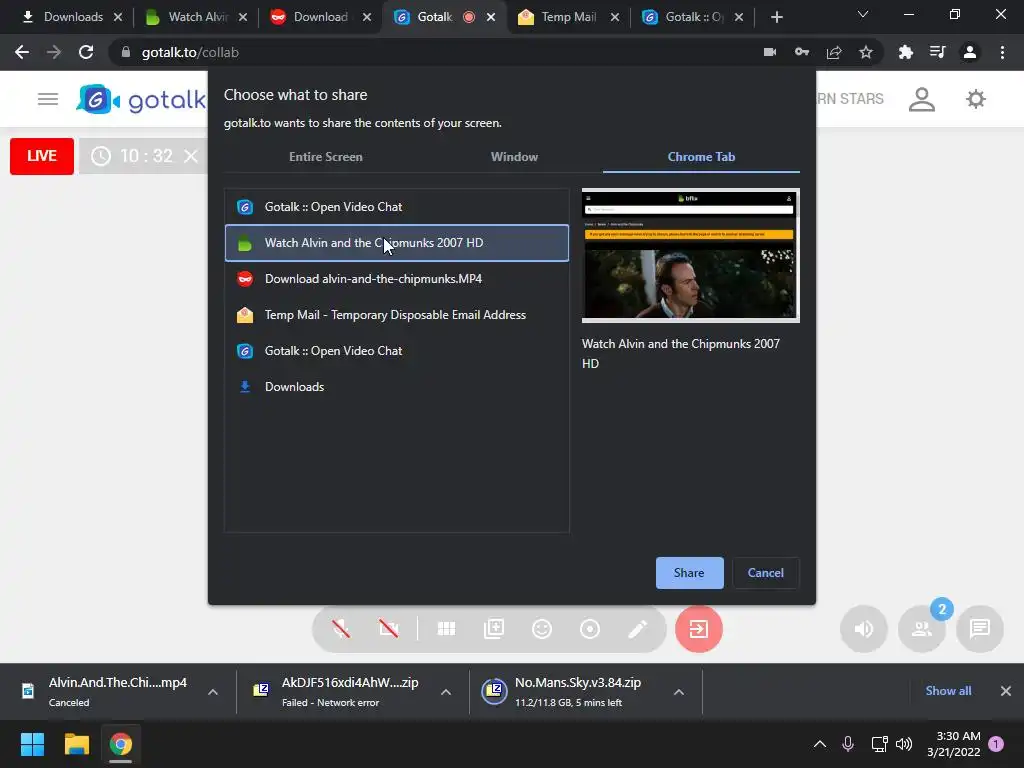Screen dimensions: 1024x768
Task: Select the pencil whiteboard icon
Action: tap(637, 629)
